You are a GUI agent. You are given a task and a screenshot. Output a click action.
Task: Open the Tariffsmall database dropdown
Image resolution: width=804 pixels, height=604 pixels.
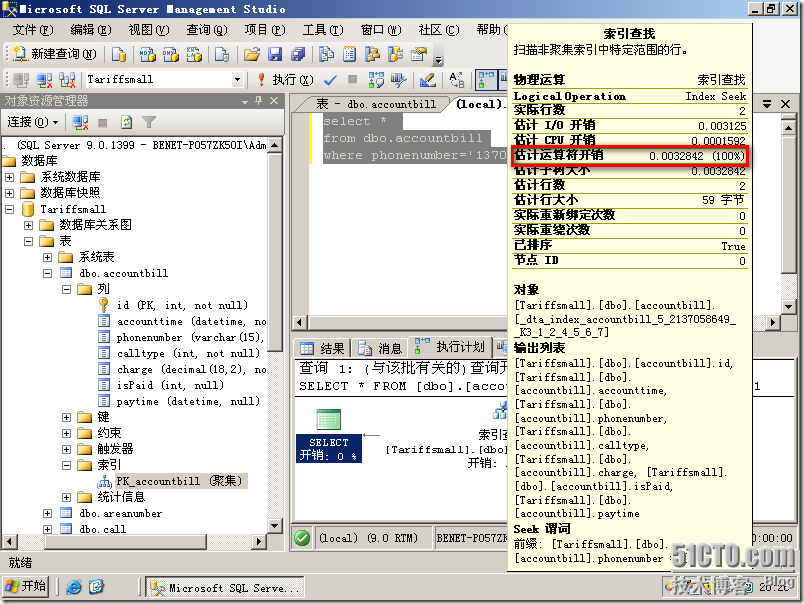coord(237,79)
